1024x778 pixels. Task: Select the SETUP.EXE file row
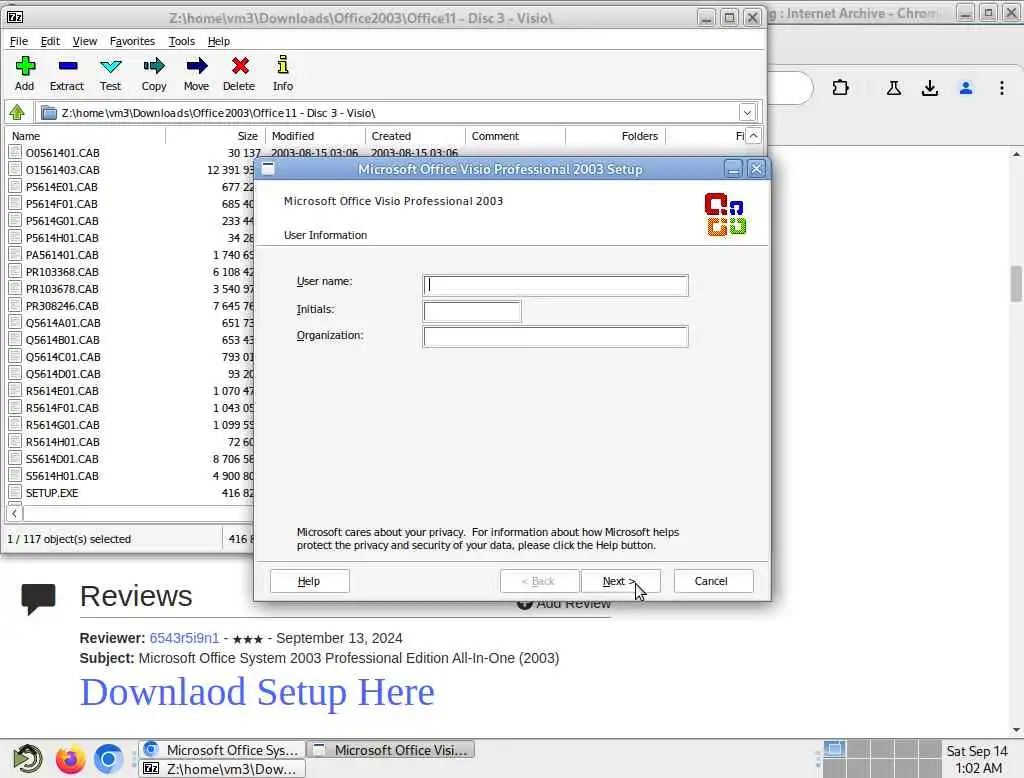pyautogui.click(x=131, y=493)
